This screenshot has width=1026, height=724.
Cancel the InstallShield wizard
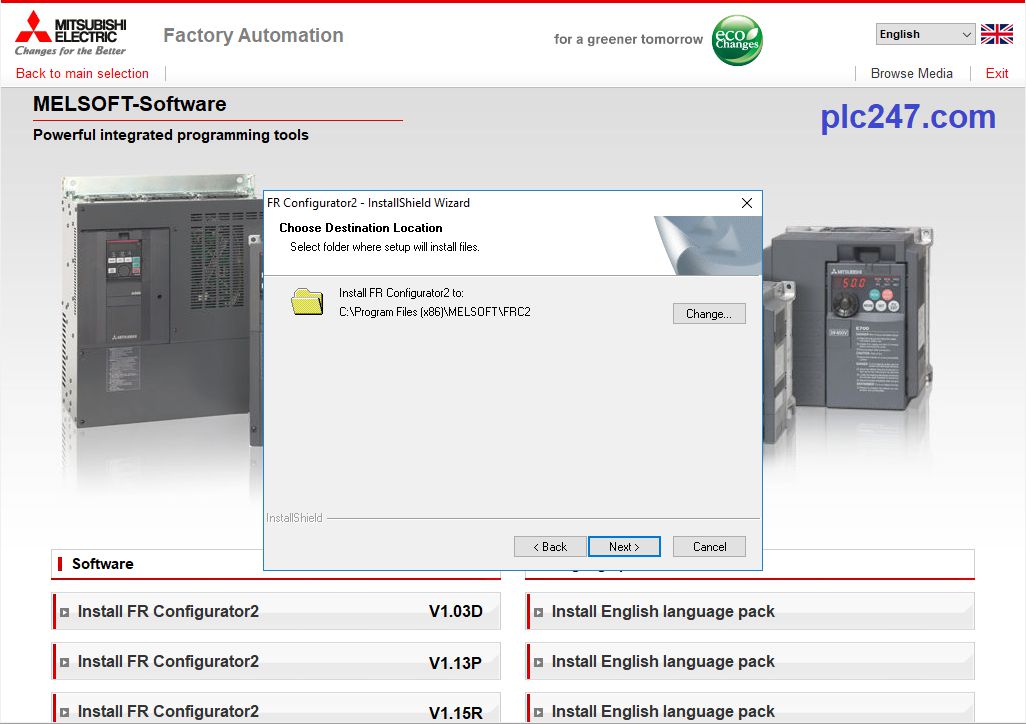[x=709, y=546]
